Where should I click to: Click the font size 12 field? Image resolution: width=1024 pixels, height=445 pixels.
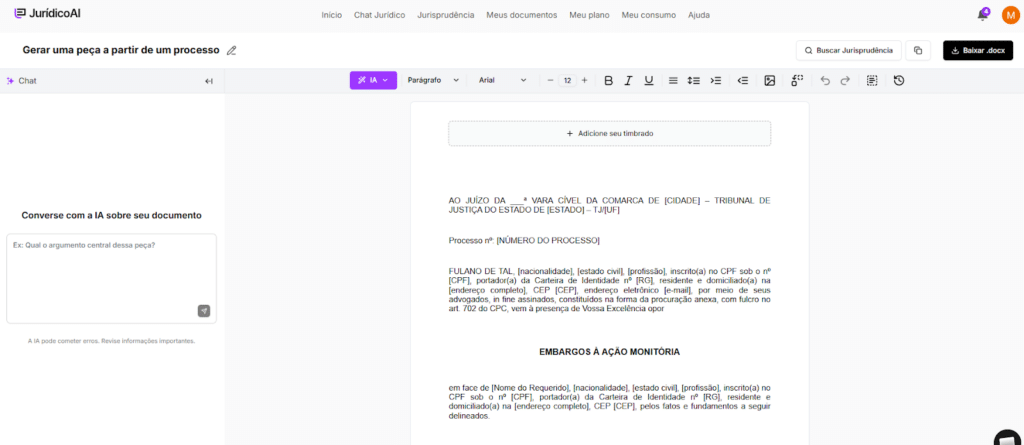[x=568, y=80]
